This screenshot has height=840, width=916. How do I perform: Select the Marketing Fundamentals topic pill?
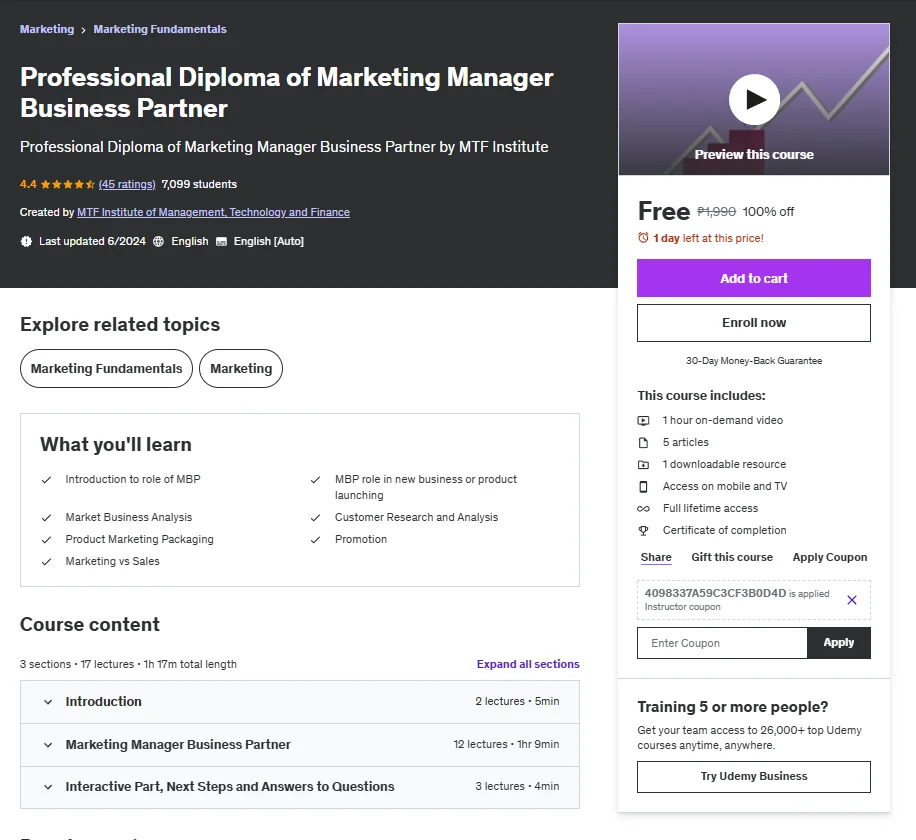click(106, 369)
